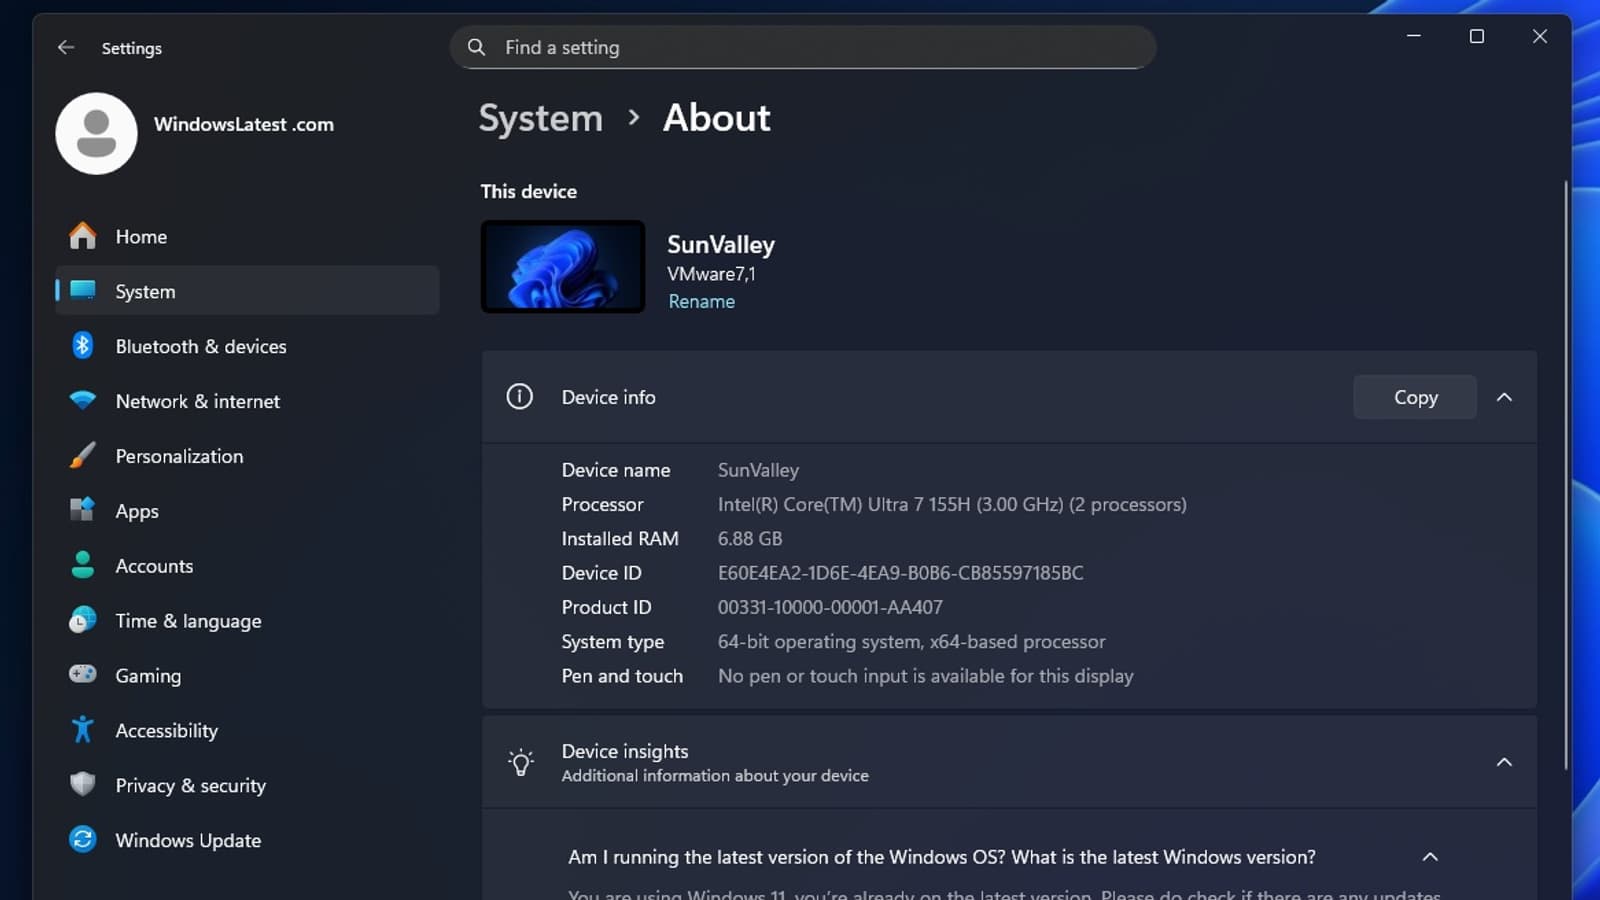Click the Accessibility figure icon
The width and height of the screenshot is (1600, 900).
coord(83,730)
